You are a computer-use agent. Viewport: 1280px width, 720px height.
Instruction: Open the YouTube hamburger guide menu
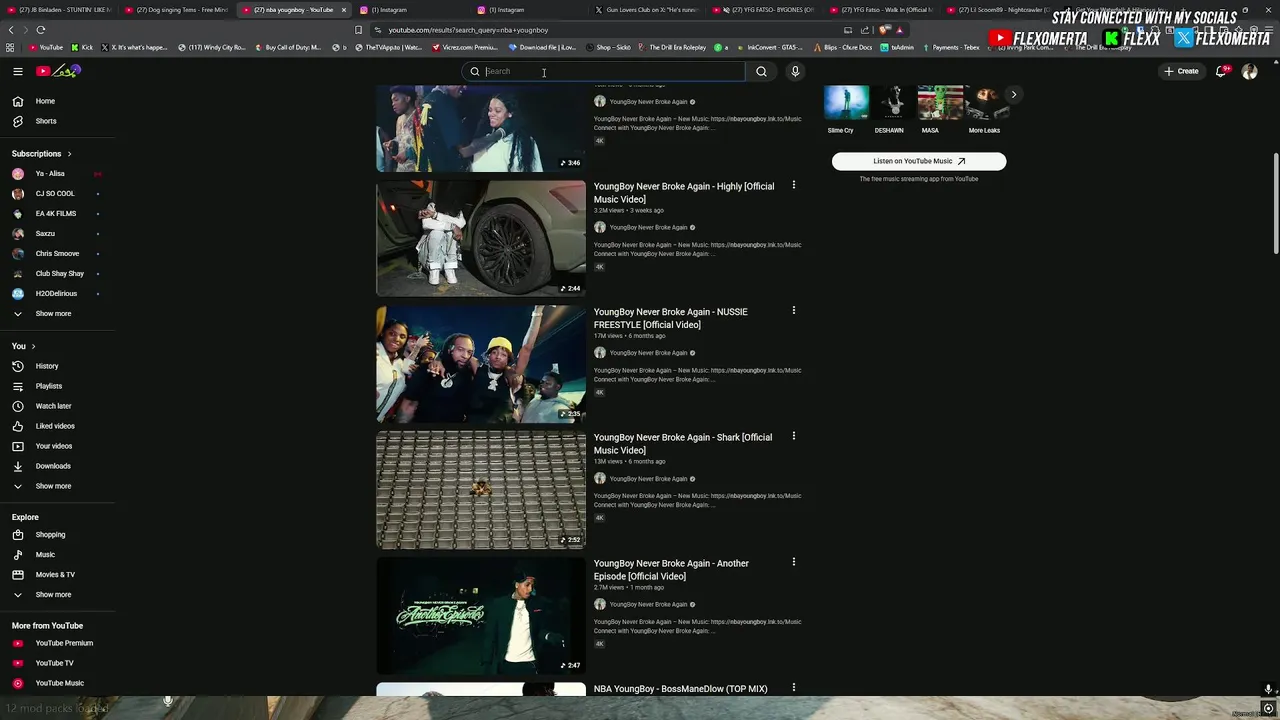coord(17,71)
